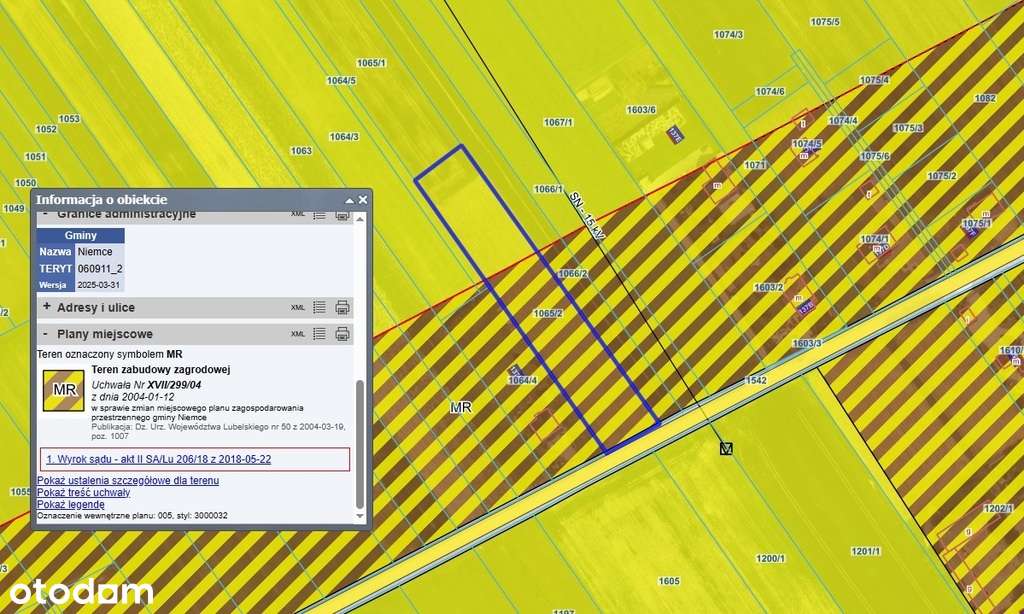Click the info panel scrollbar down arrow
The width and height of the screenshot is (1024, 614).
(360, 516)
